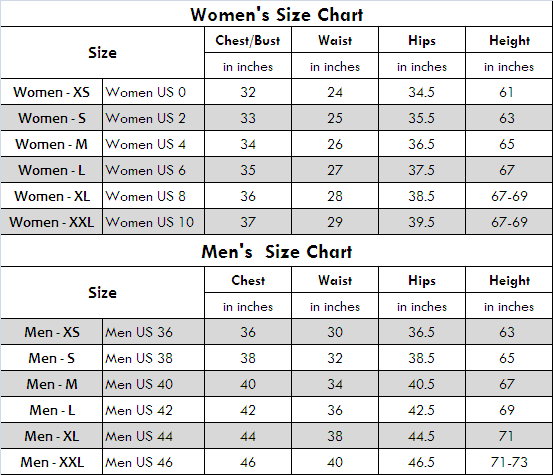This screenshot has width=553, height=475.
Task: Select the Men - XS row label
Action: [x=52, y=332]
